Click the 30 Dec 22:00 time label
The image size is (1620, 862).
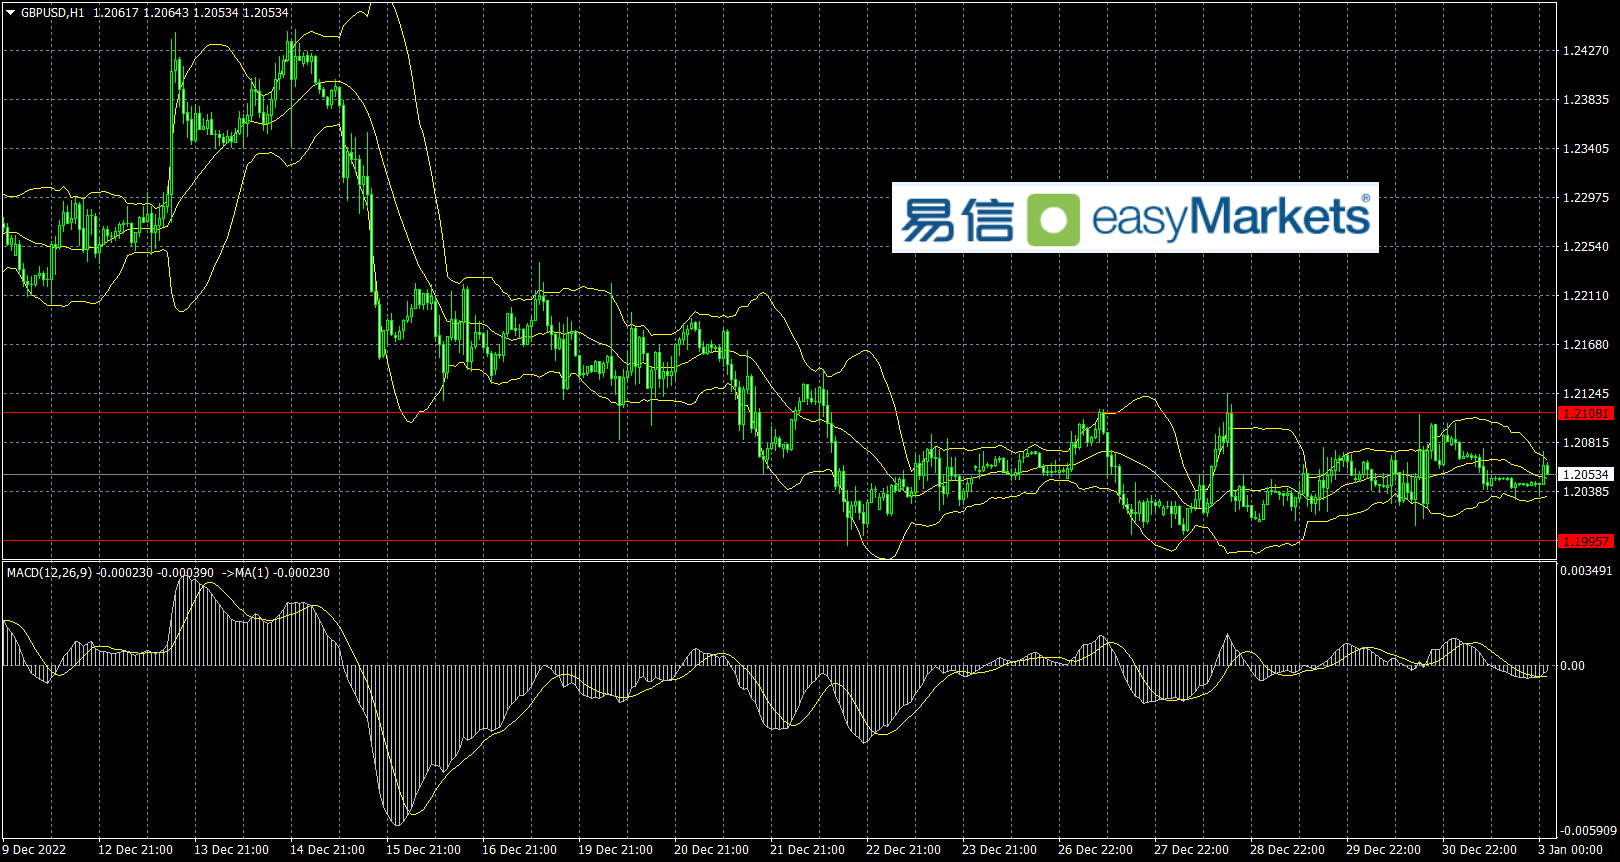click(1479, 850)
